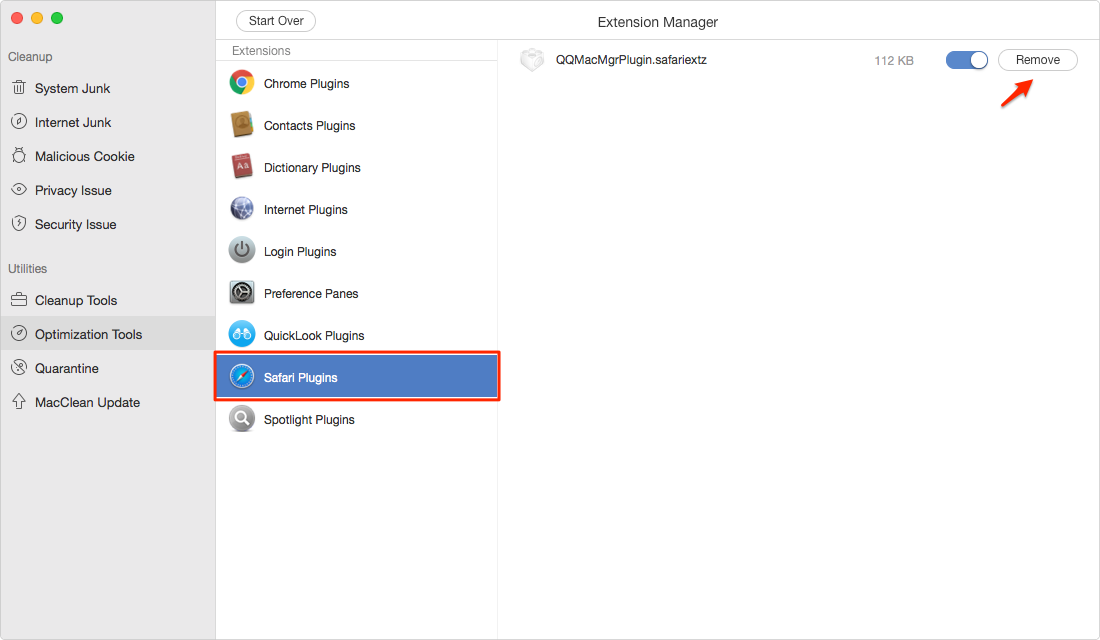Image resolution: width=1100 pixels, height=640 pixels.
Task: Remove the QQMacMgrPlugin Safari extension
Action: [x=1038, y=60]
